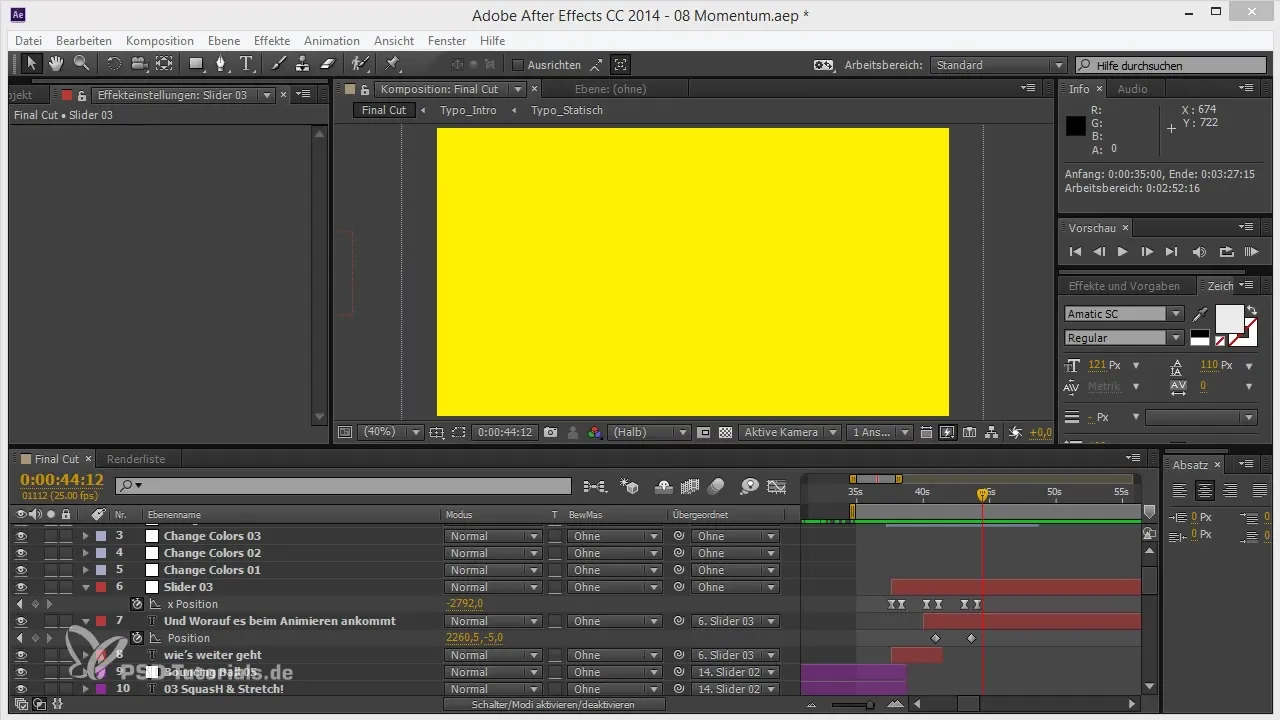Expand the Change Colors 03 layer
The image size is (1280, 720).
click(x=85, y=536)
